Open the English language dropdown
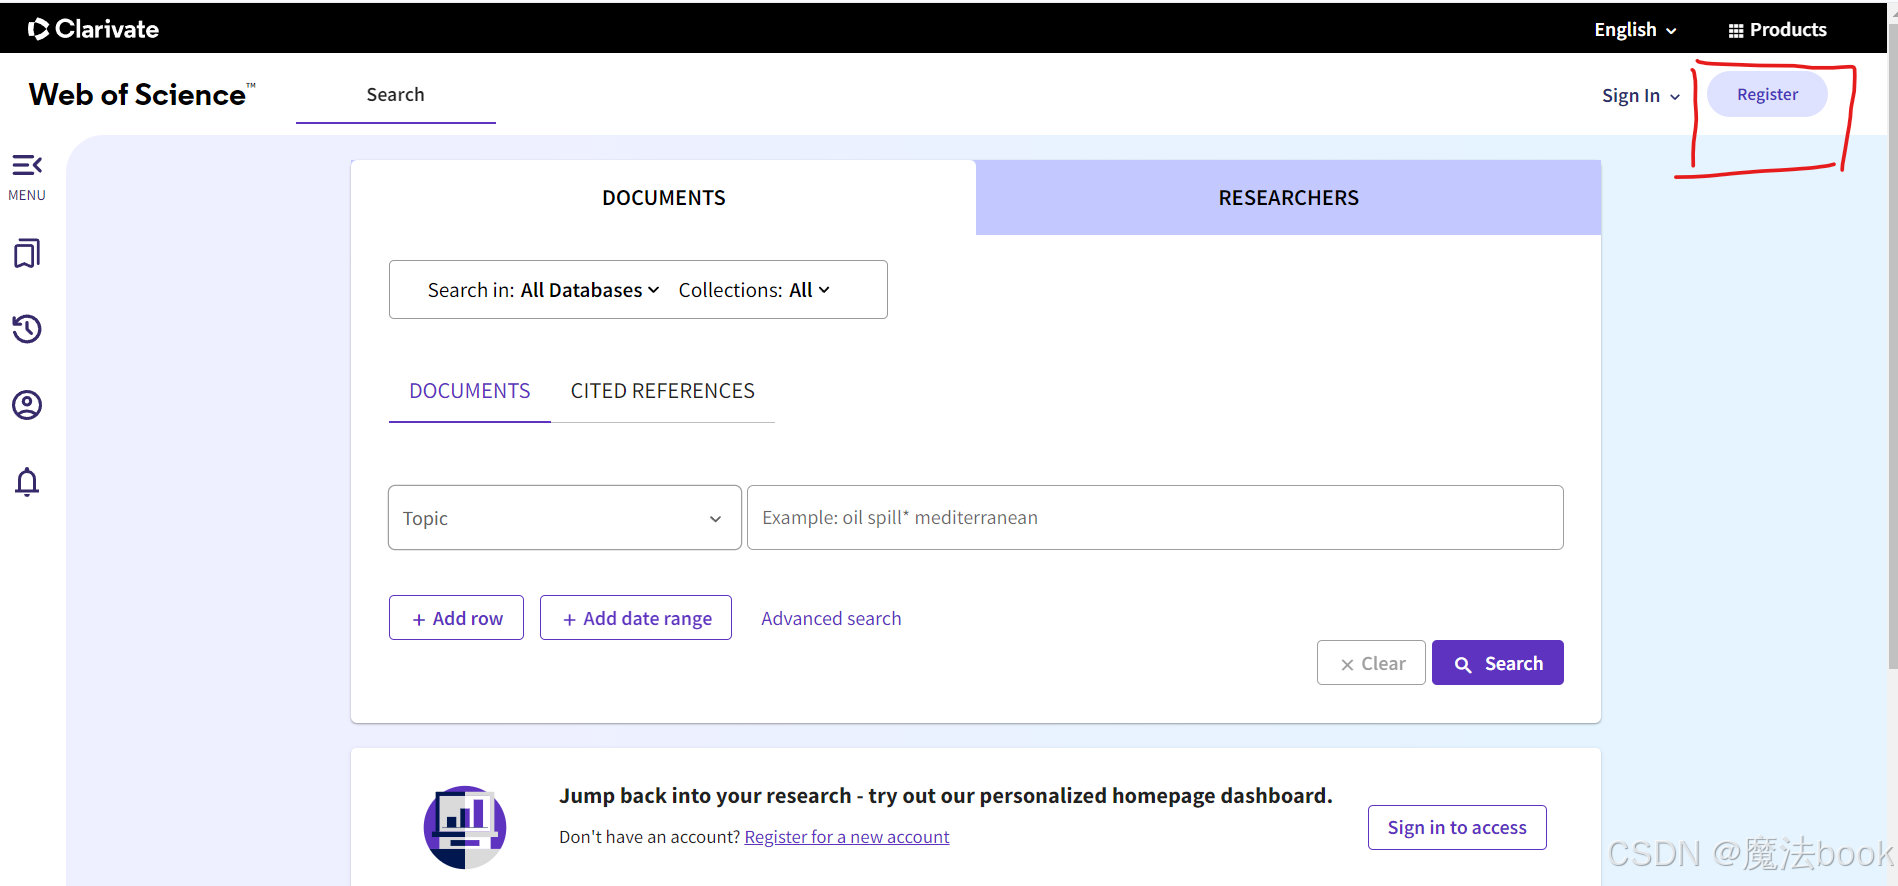Image resolution: width=1898 pixels, height=886 pixels. (1635, 30)
